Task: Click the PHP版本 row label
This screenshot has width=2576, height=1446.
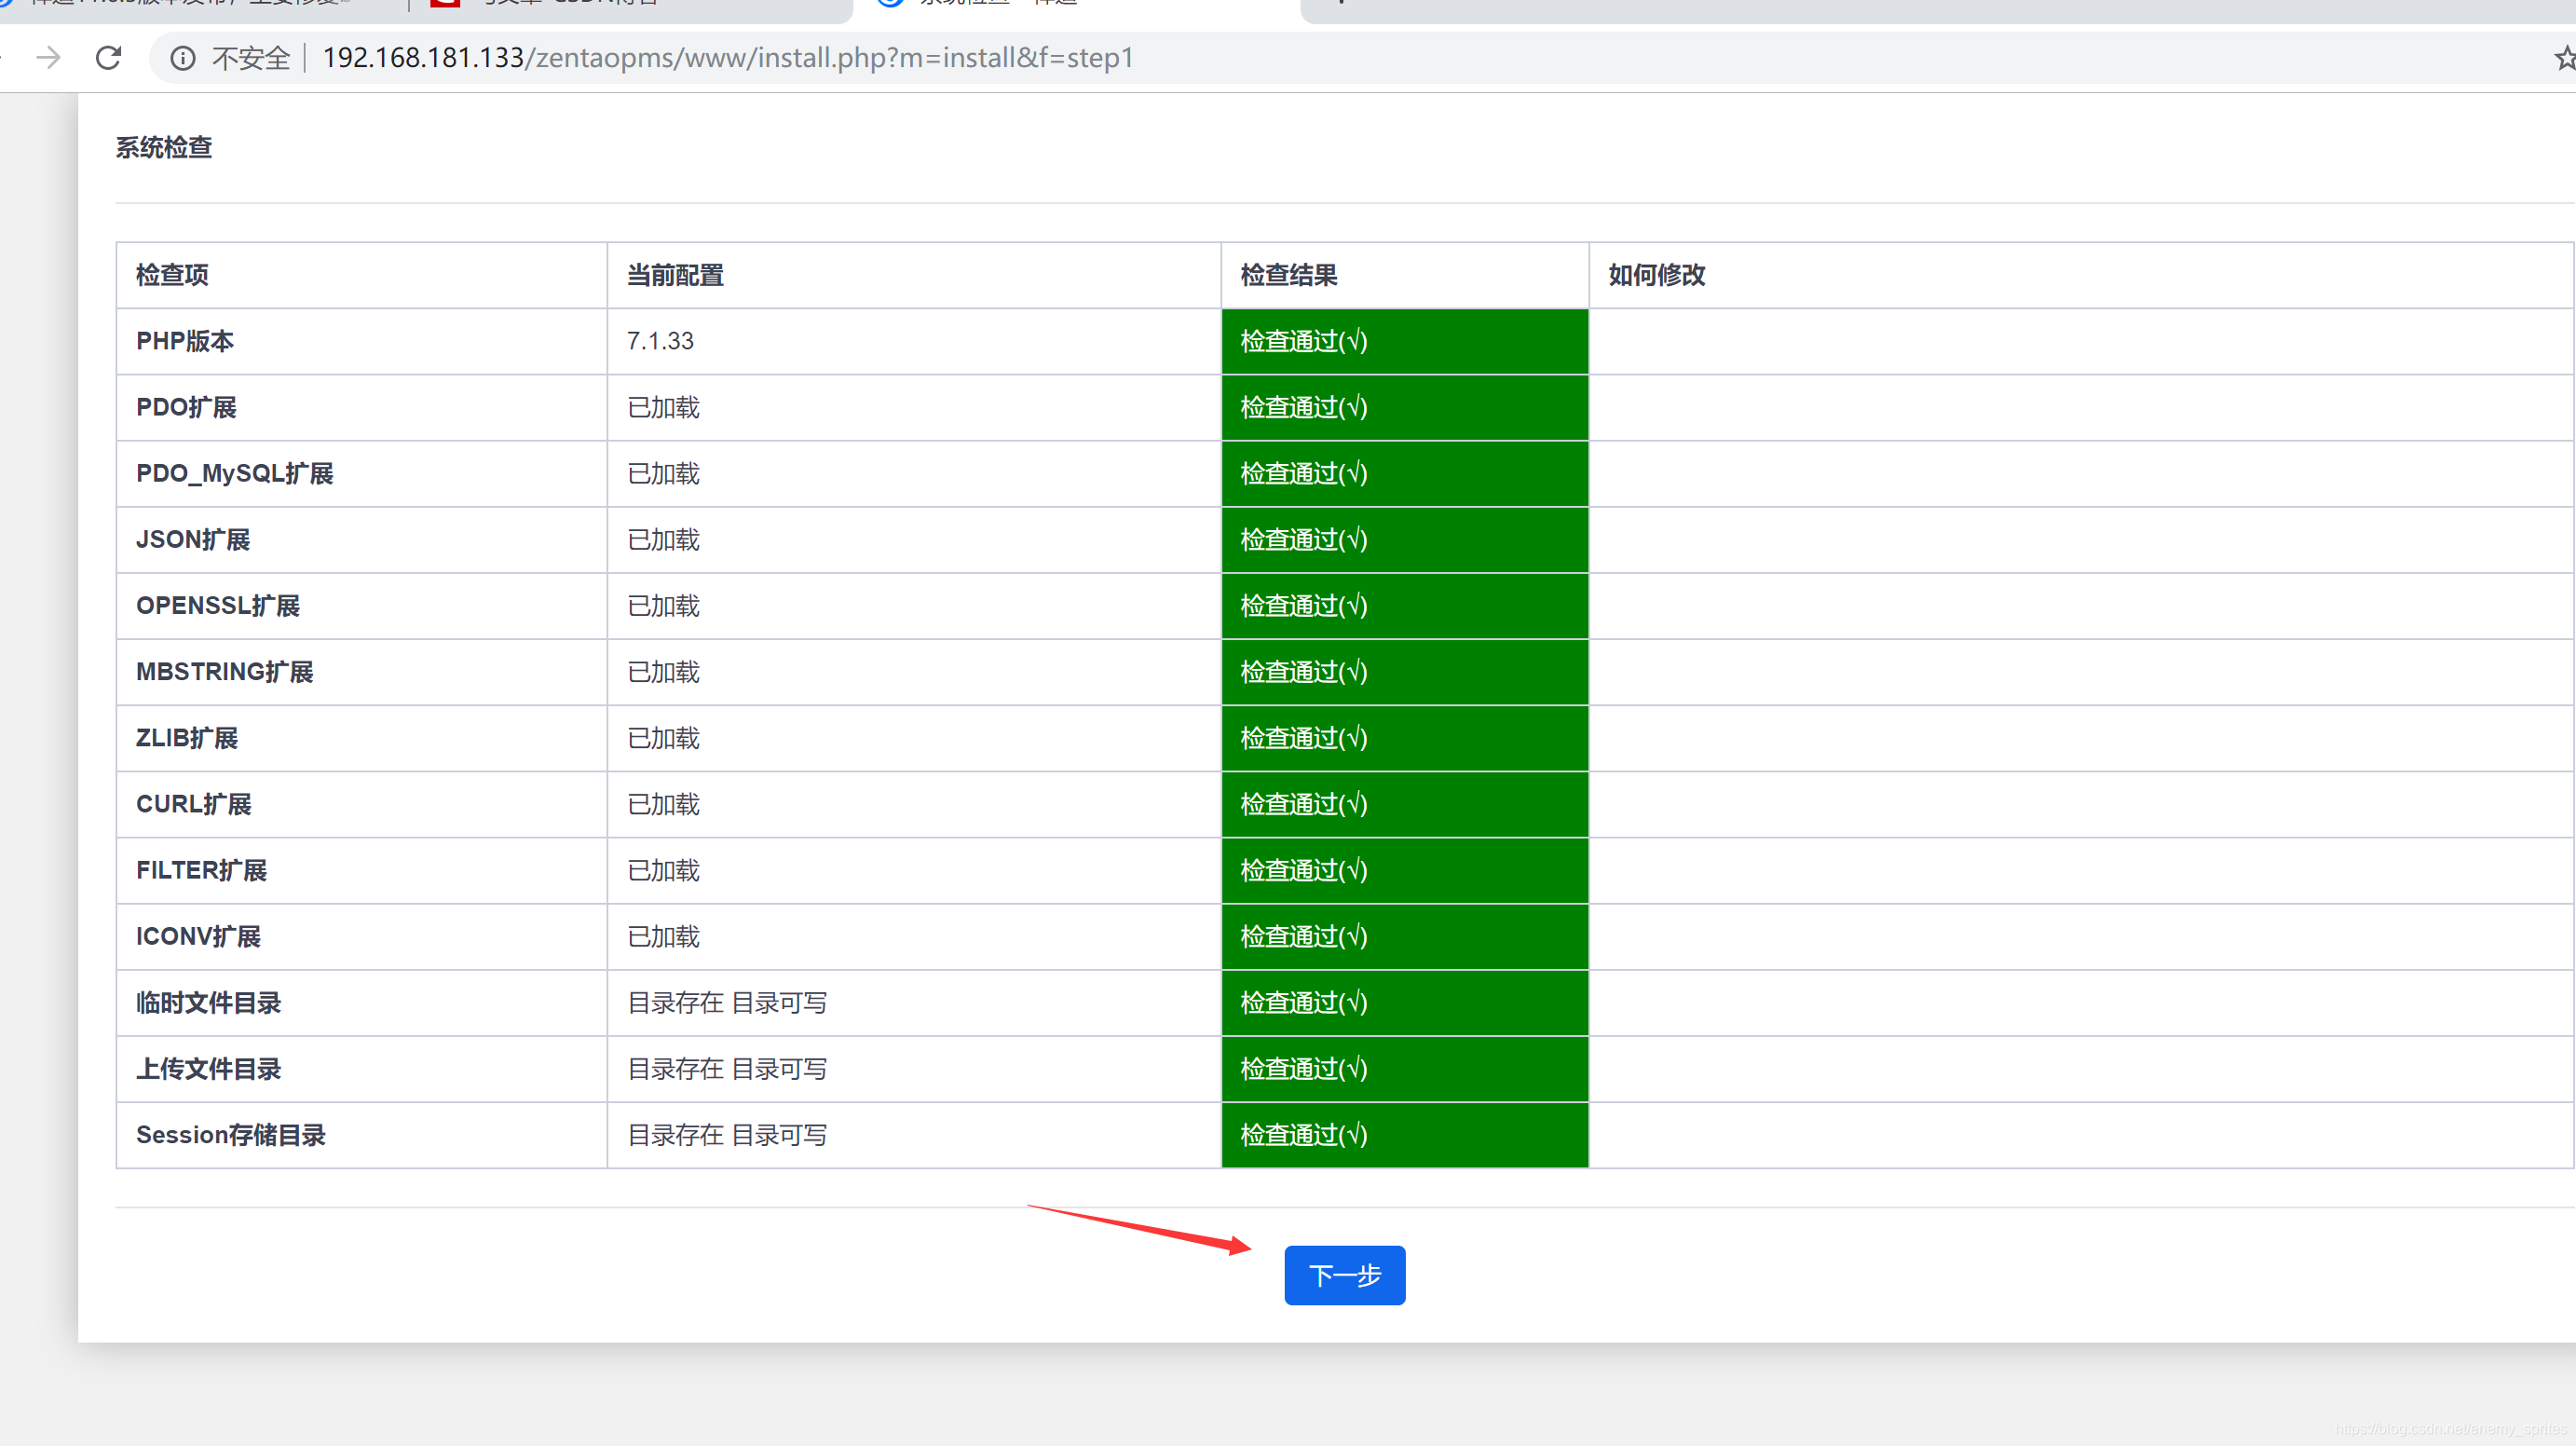Action: click(185, 341)
